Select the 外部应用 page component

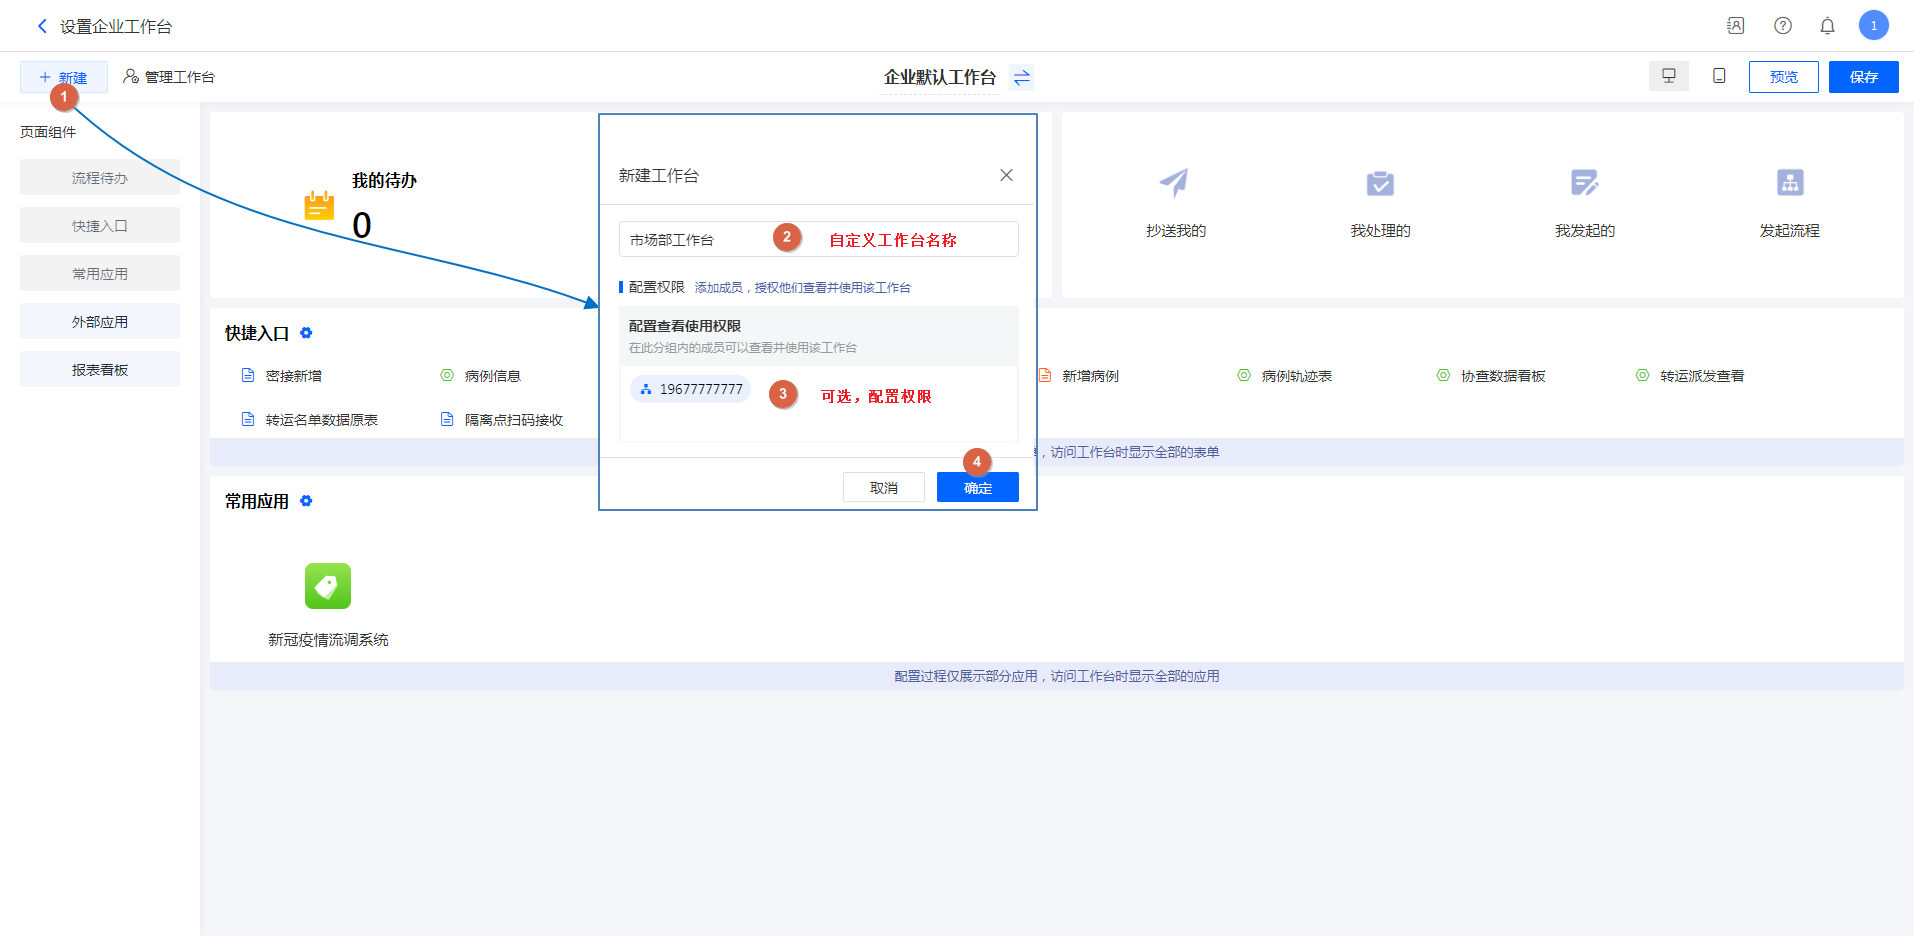(100, 322)
